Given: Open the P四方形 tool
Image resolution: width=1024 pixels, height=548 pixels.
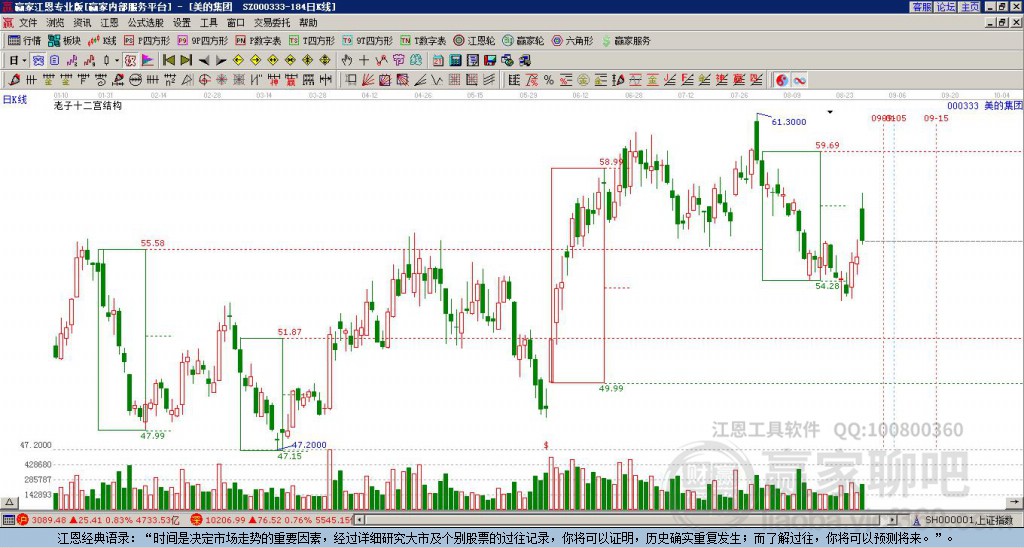Looking at the screenshot, I should pyautogui.click(x=147, y=40).
